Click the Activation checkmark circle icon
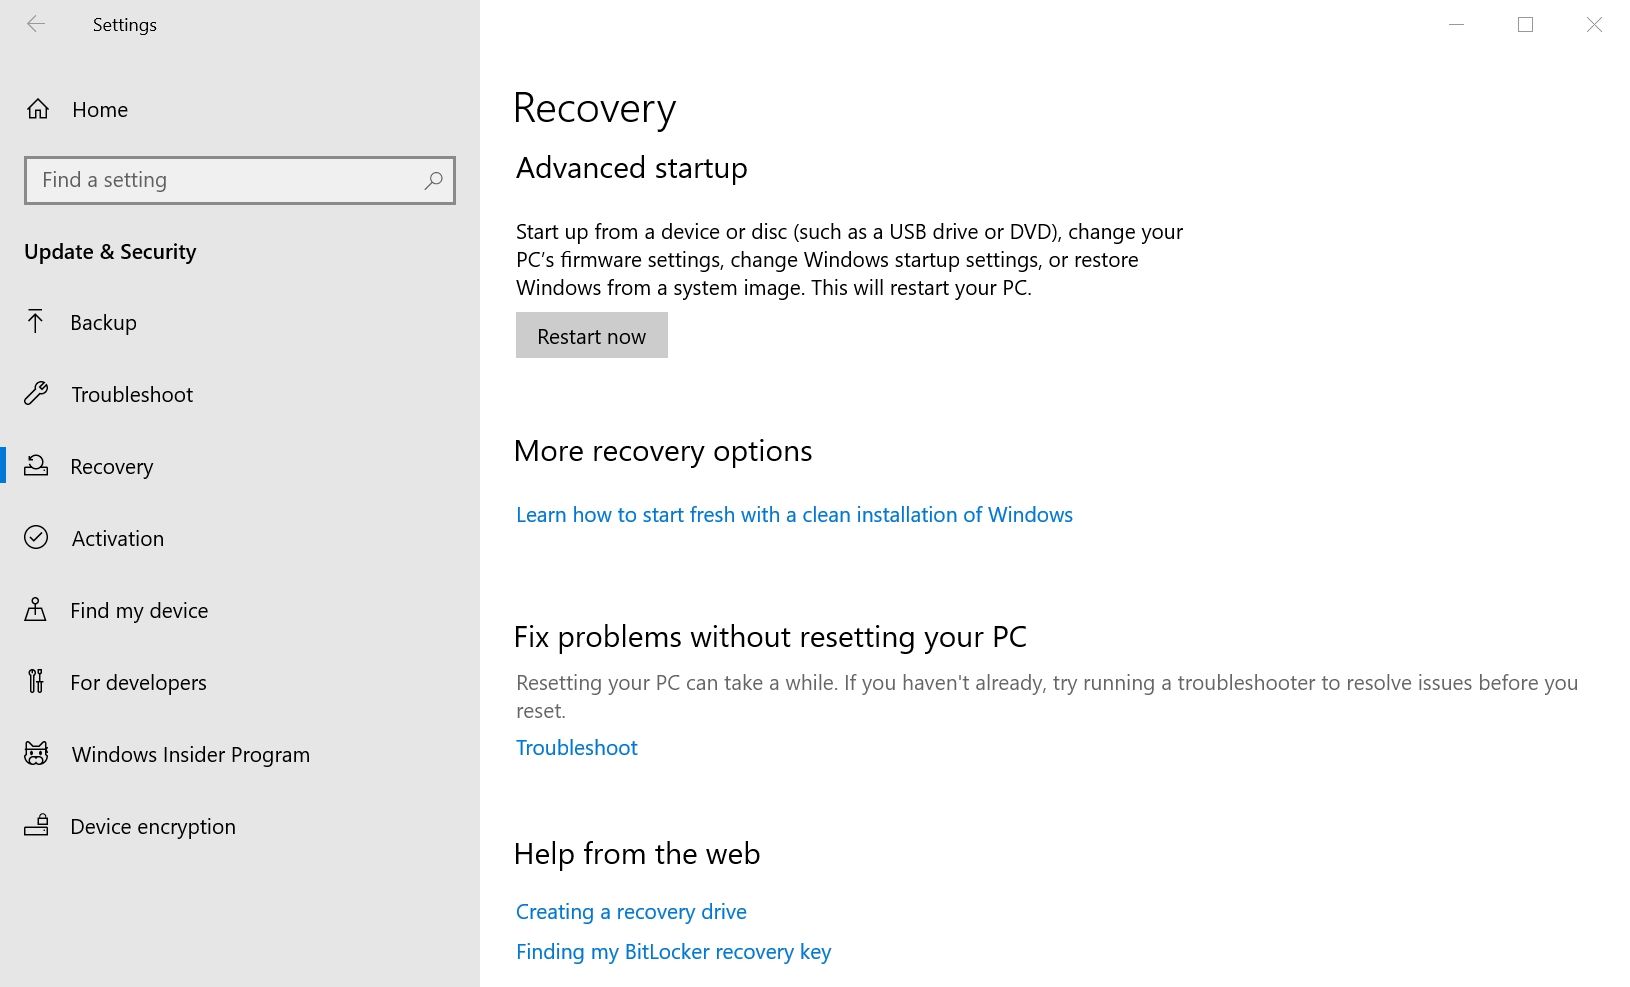This screenshot has width=1630, height=987. (36, 537)
